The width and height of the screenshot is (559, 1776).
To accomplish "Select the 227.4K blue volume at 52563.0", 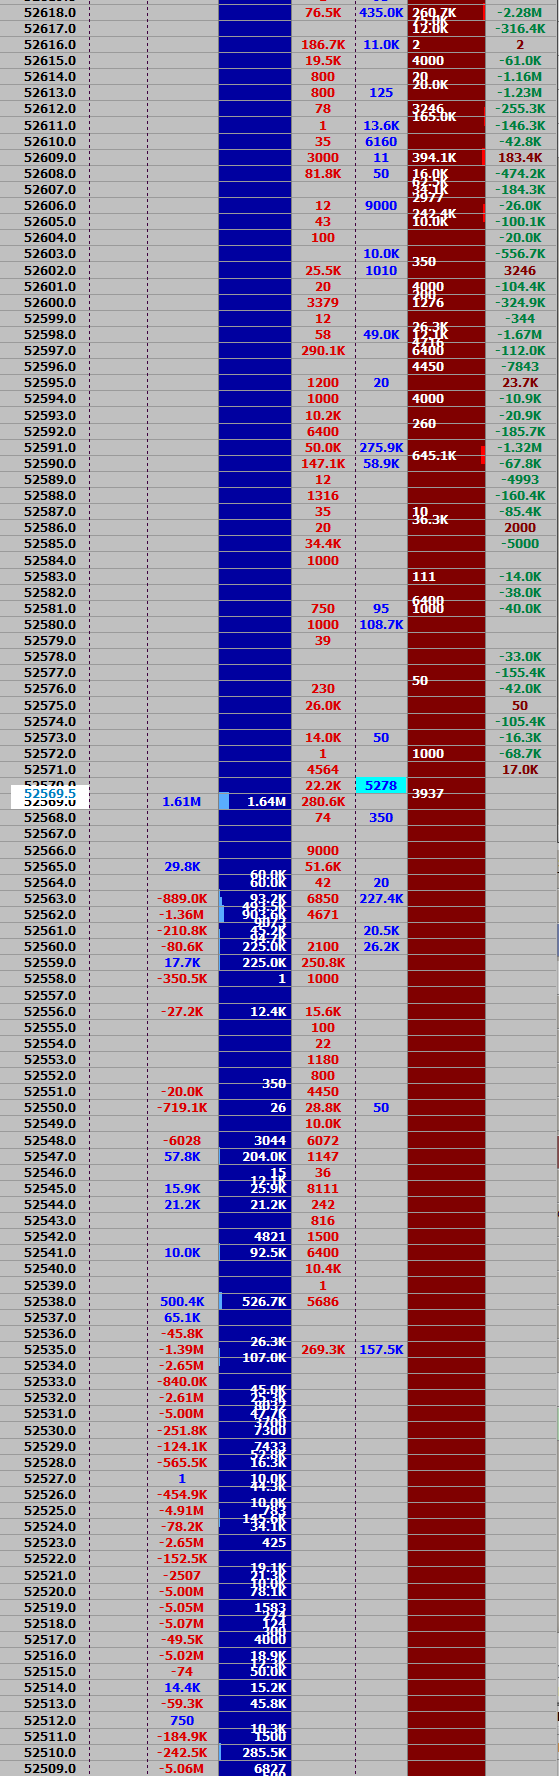I will point(381,899).
